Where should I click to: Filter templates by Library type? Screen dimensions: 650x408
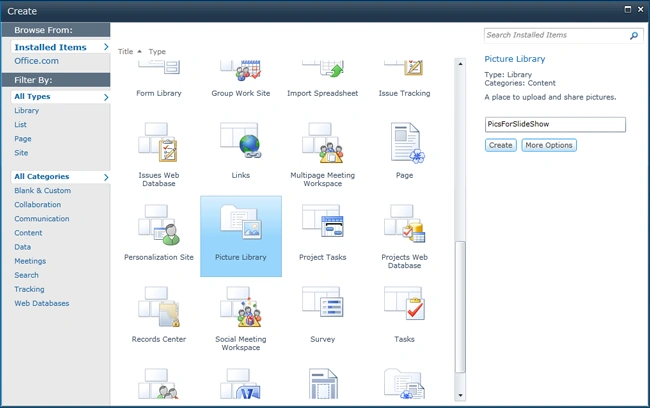click(x=27, y=111)
